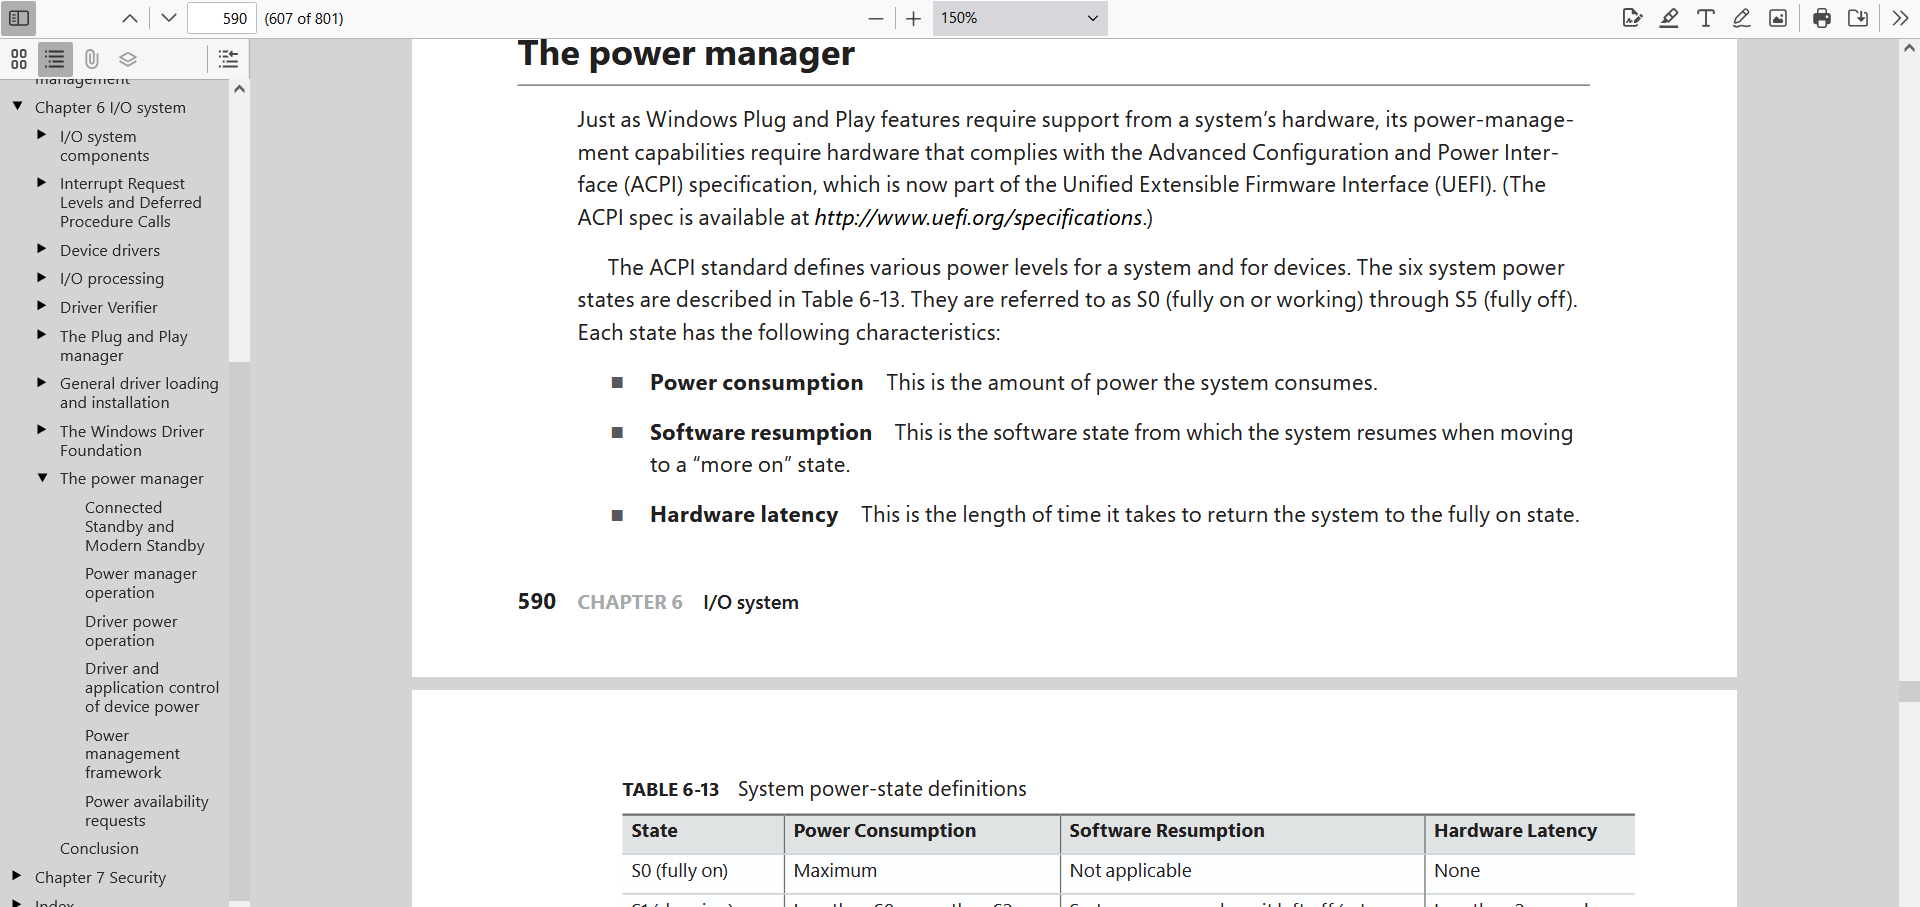Expand the Interrupt Request Levels node

coord(42,182)
